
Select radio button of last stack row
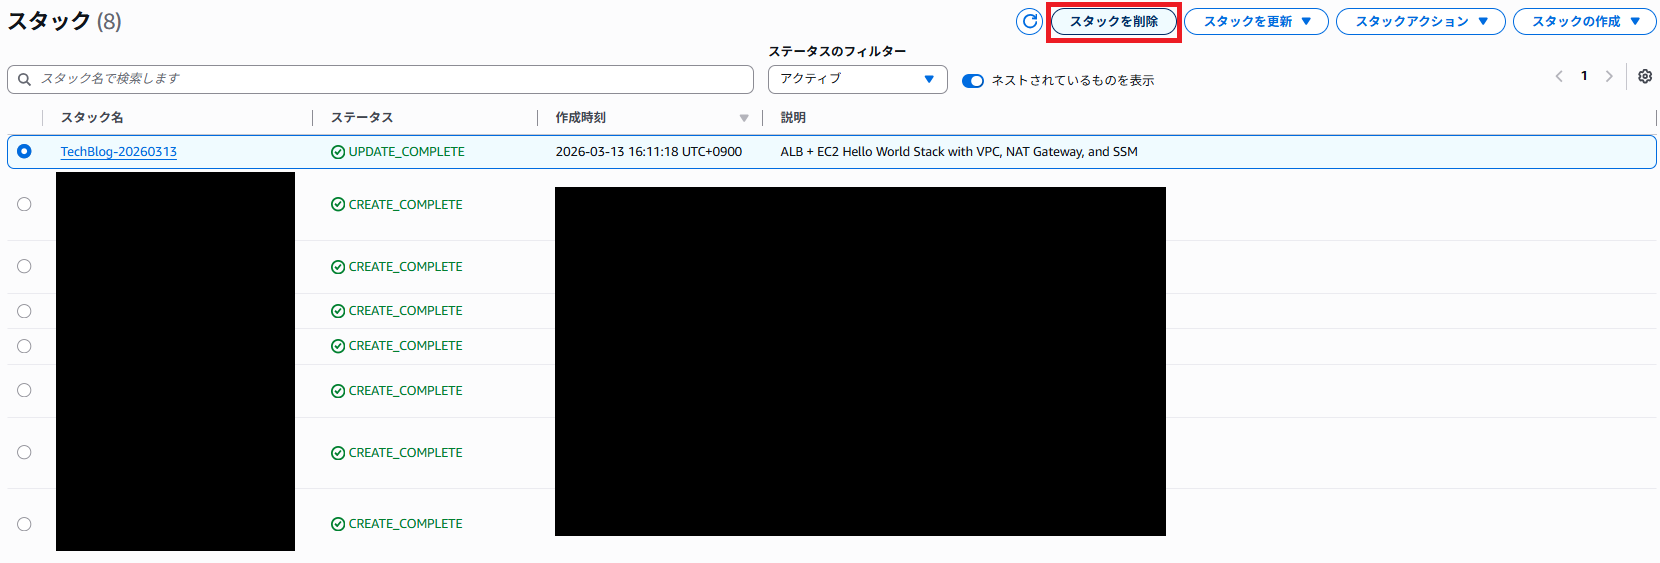[x=24, y=524]
